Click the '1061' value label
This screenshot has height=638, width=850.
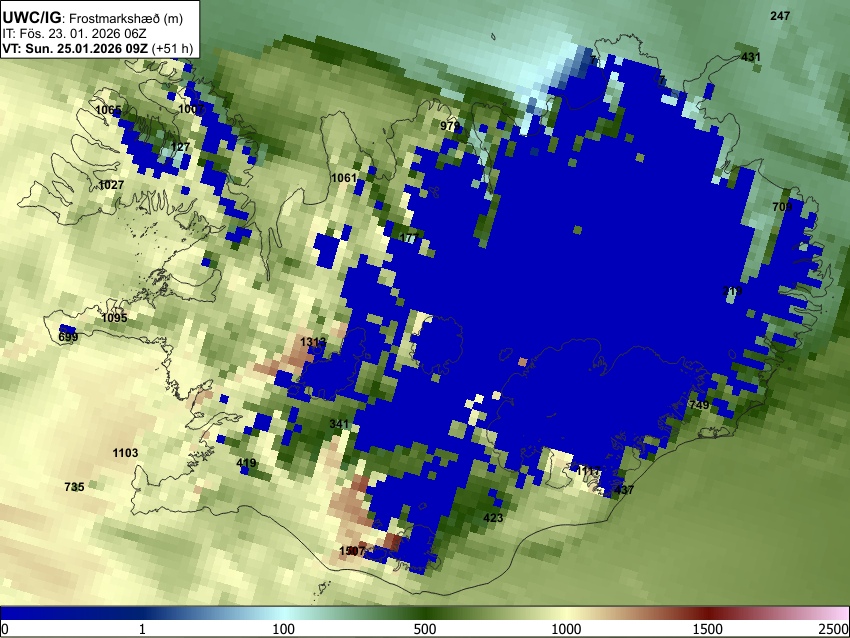click(344, 178)
